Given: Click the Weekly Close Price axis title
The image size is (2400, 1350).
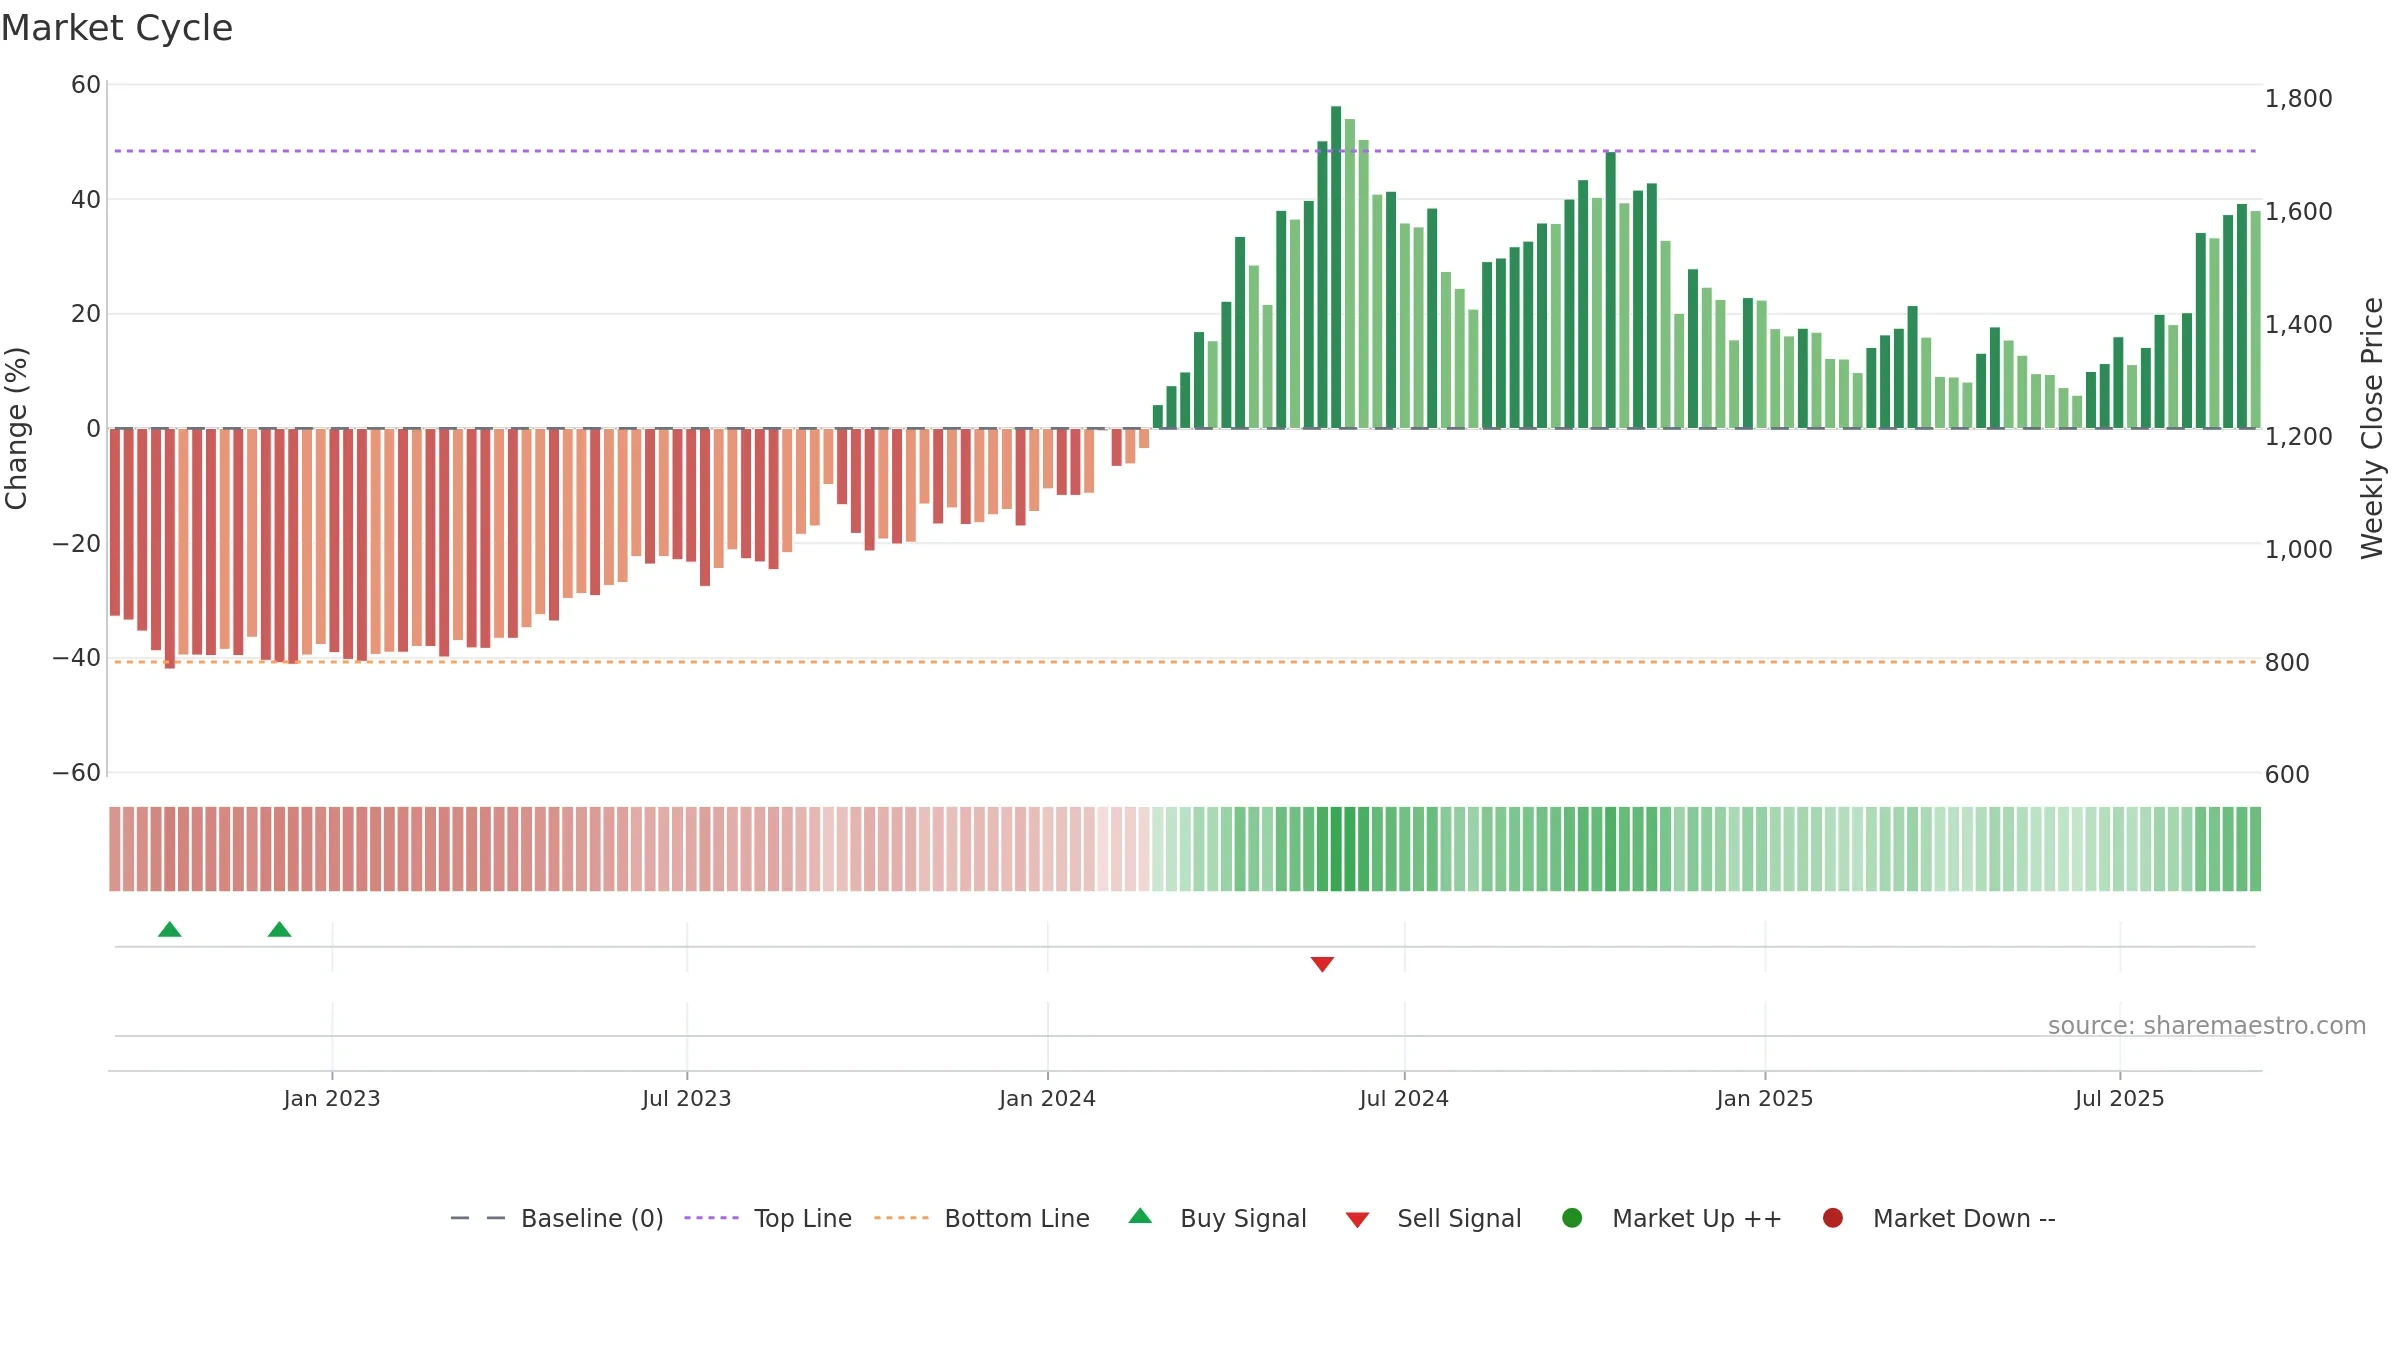Looking at the screenshot, I should (x=2372, y=428).
